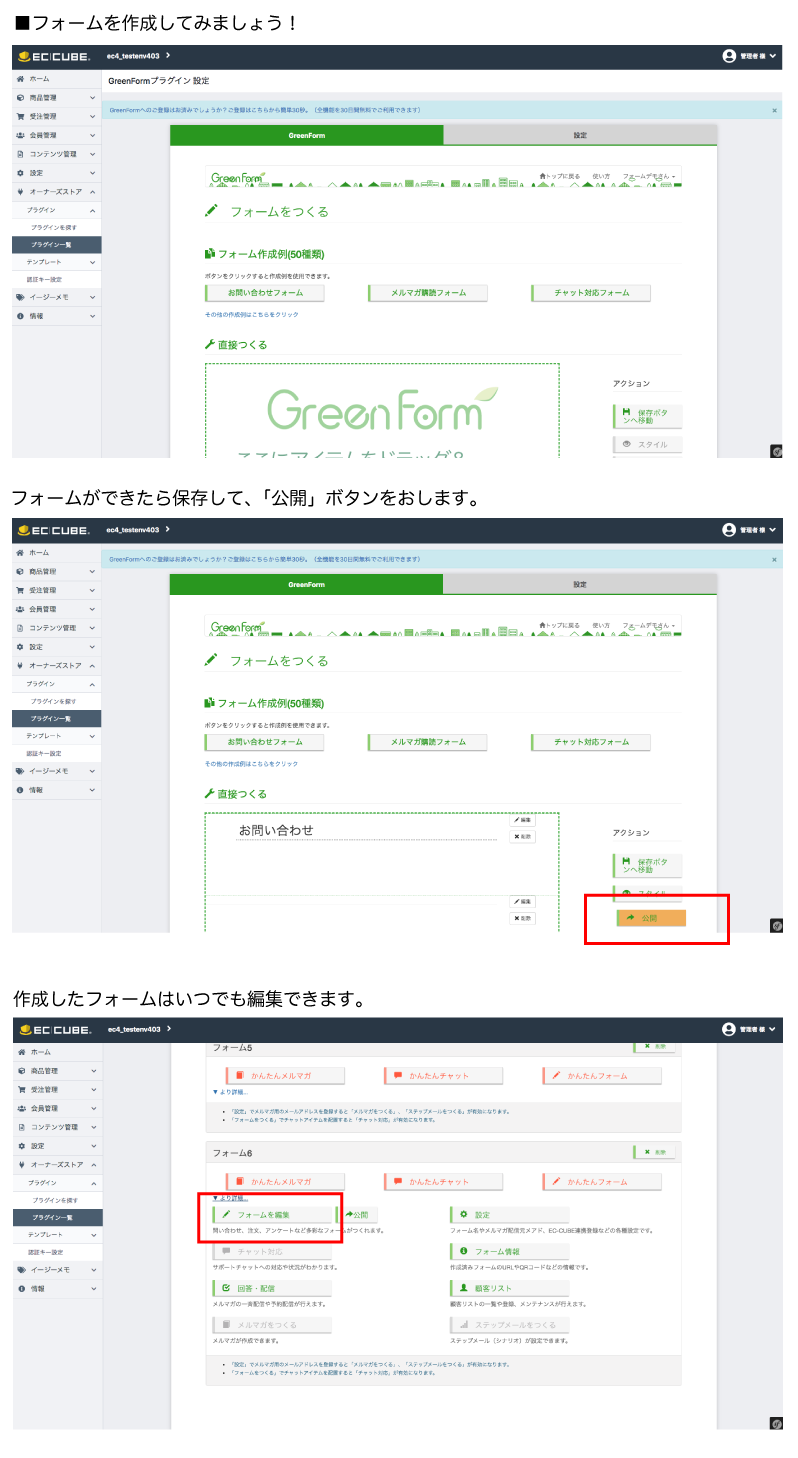Open 認証キー設定 in the first screenshot sidebar
This screenshot has height=1458, width=798.
click(56, 279)
